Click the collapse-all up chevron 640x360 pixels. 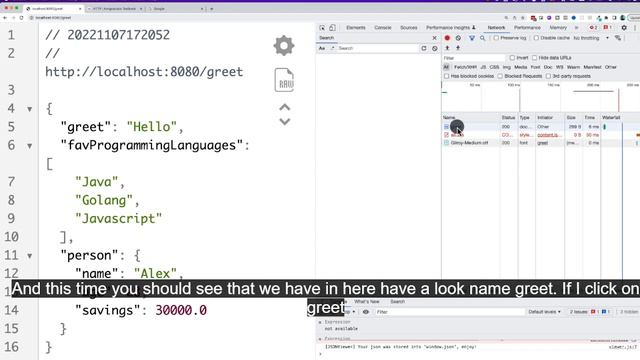tap(285, 107)
